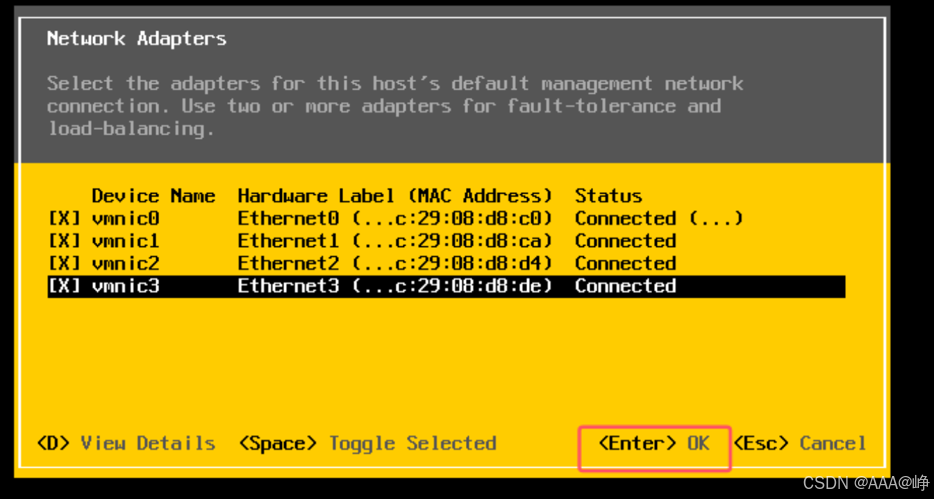Click the Esc Cancel option

799,444
